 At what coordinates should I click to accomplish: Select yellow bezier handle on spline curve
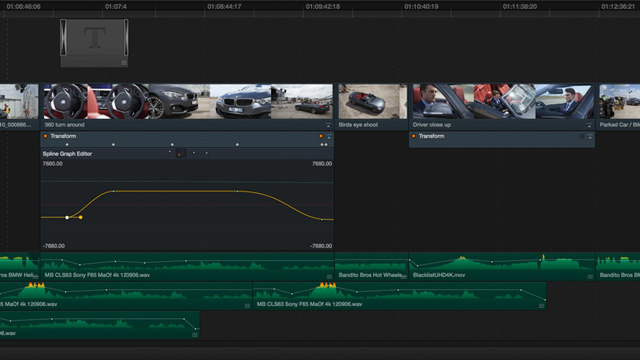click(81, 218)
